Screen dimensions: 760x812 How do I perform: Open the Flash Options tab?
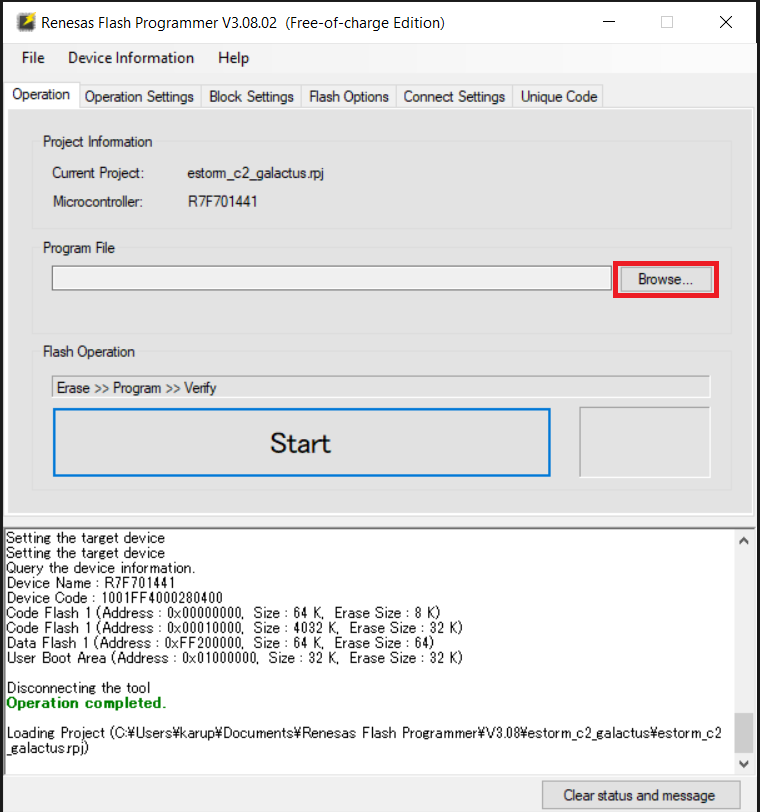click(348, 97)
